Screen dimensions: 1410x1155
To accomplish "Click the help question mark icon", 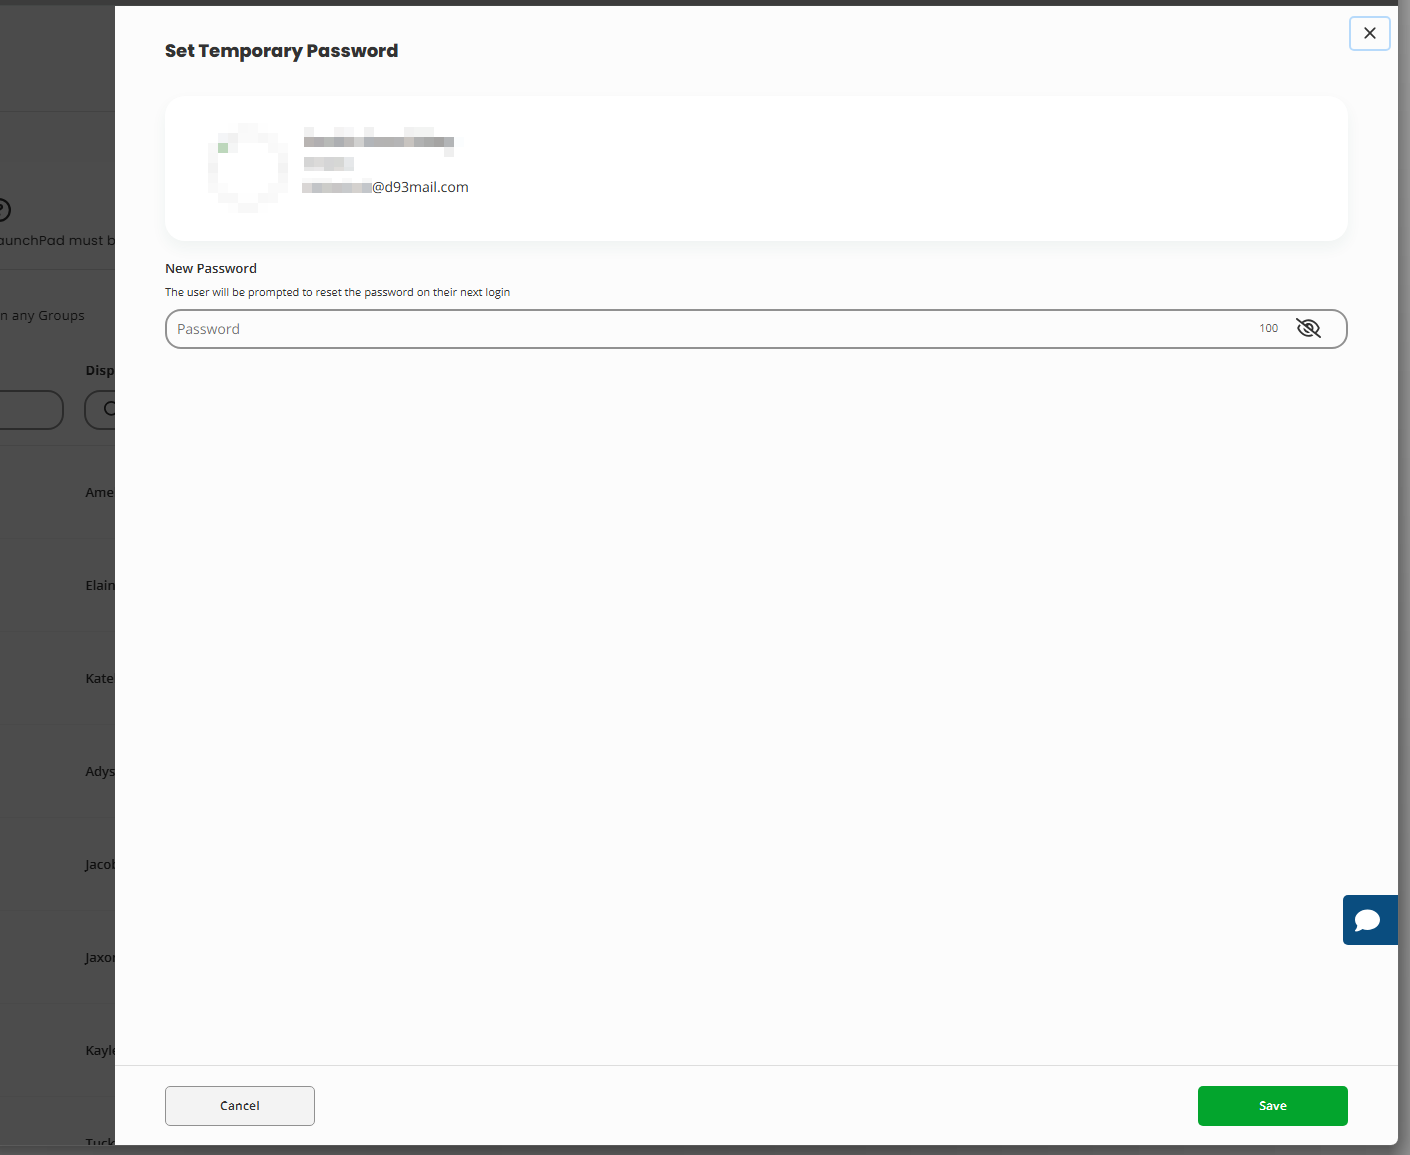I will click(3, 210).
